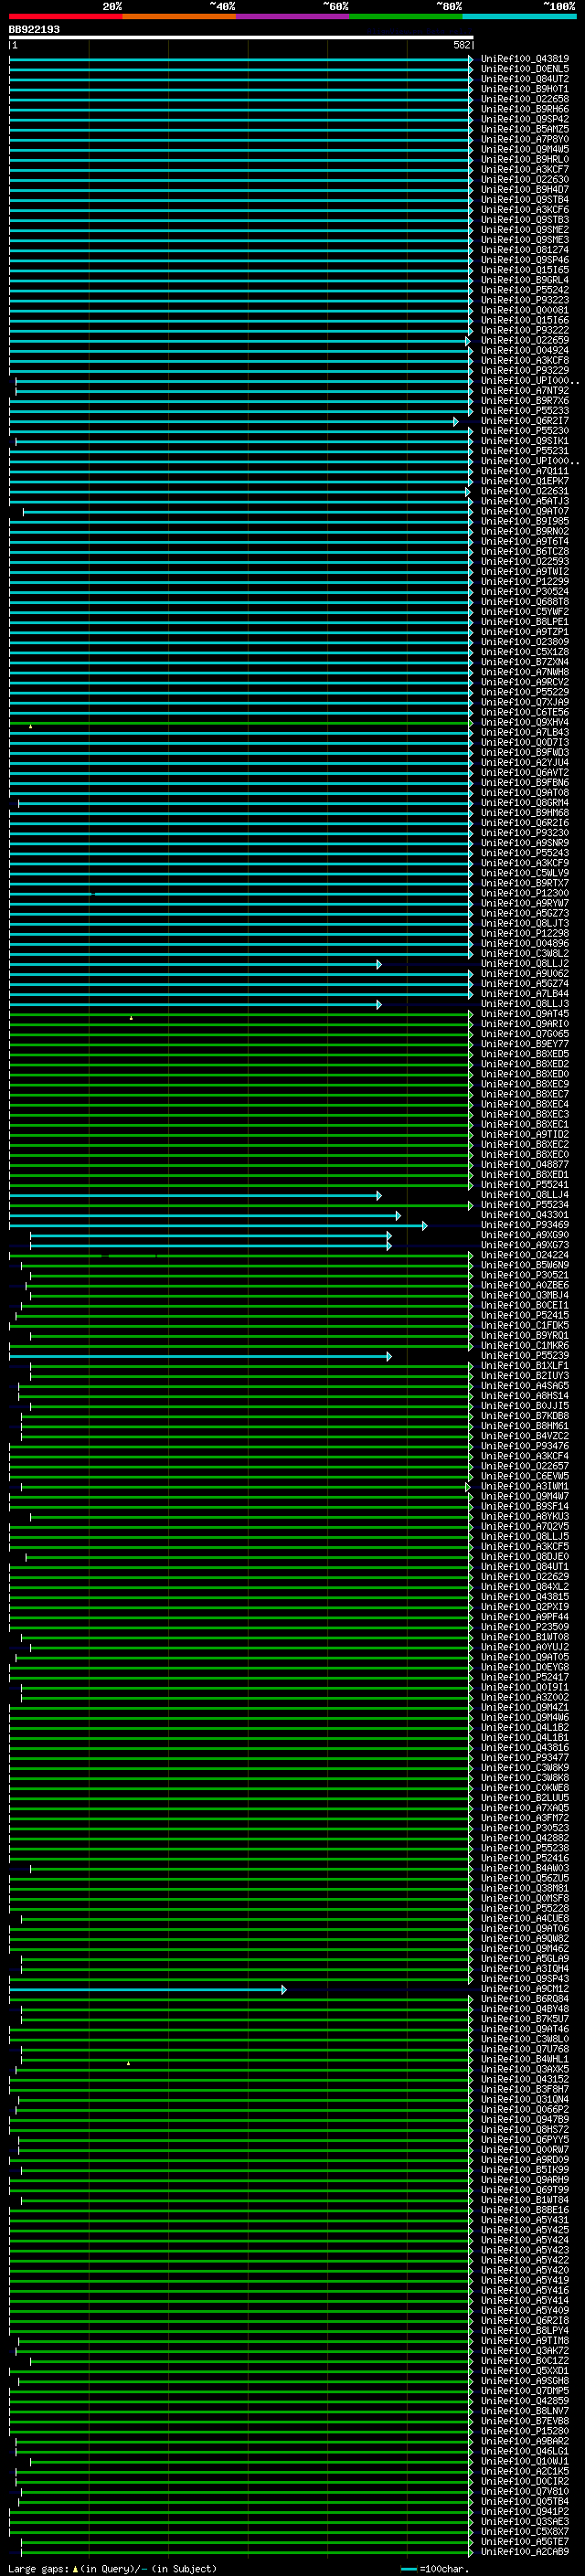This screenshot has height=2576, width=585.
Task: Open hit UniRef100_A7P8Y0
Action: [525, 139]
